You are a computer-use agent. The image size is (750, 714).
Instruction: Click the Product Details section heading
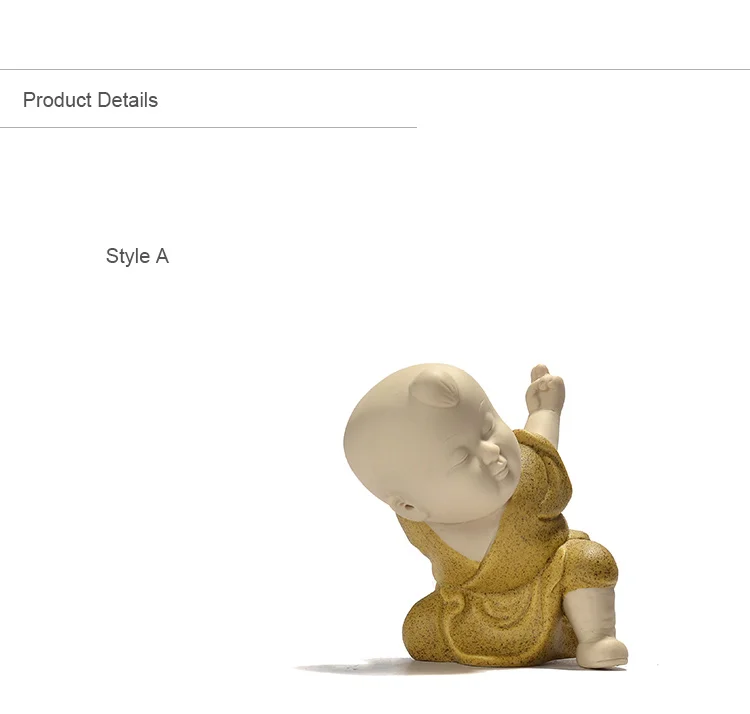[x=90, y=100]
